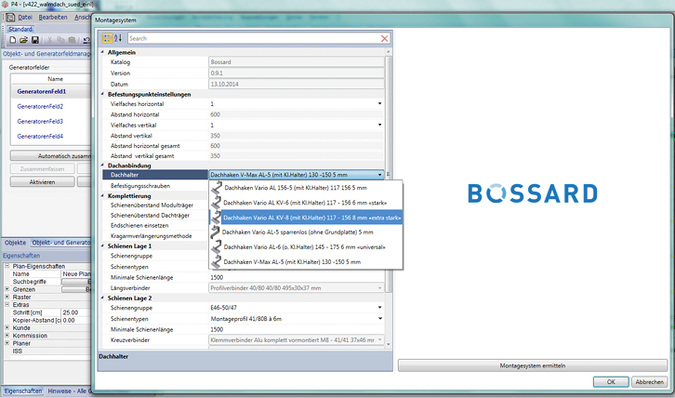Viewport: 675px width, 398px height.
Task: Switch to the Objekte tab
Action: tap(15, 243)
